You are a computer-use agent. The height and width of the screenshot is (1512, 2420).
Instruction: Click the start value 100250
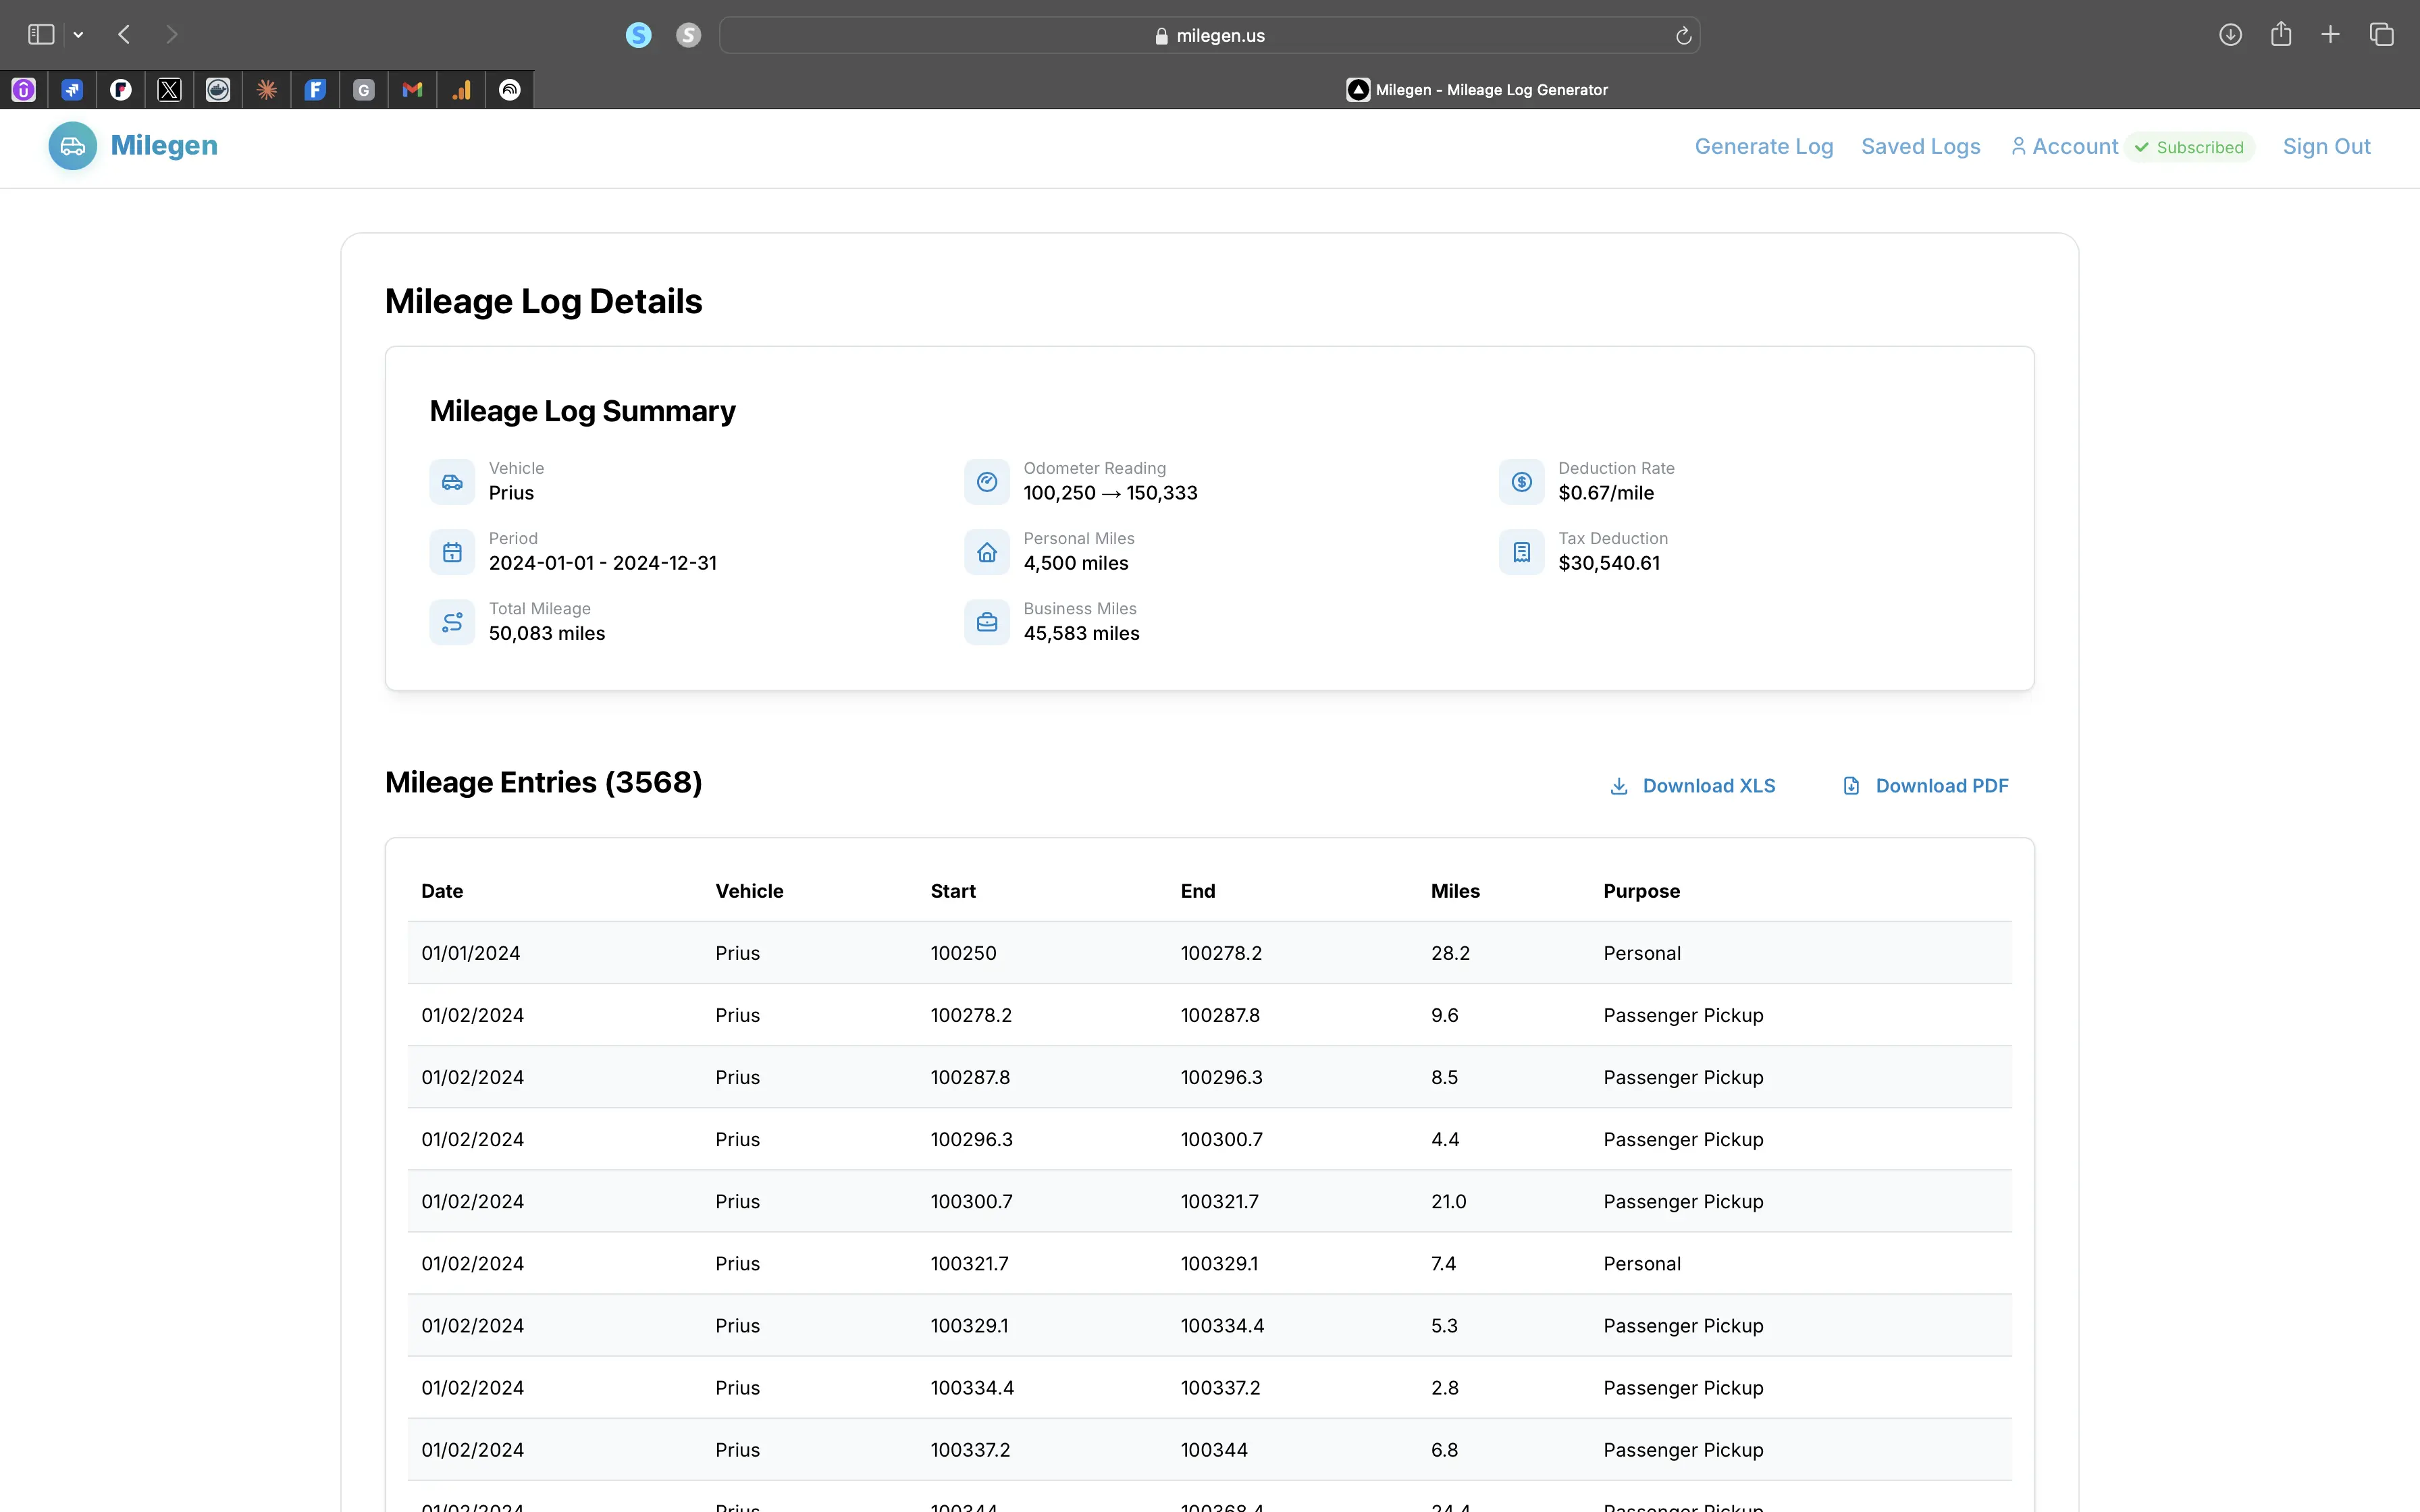pos(963,953)
